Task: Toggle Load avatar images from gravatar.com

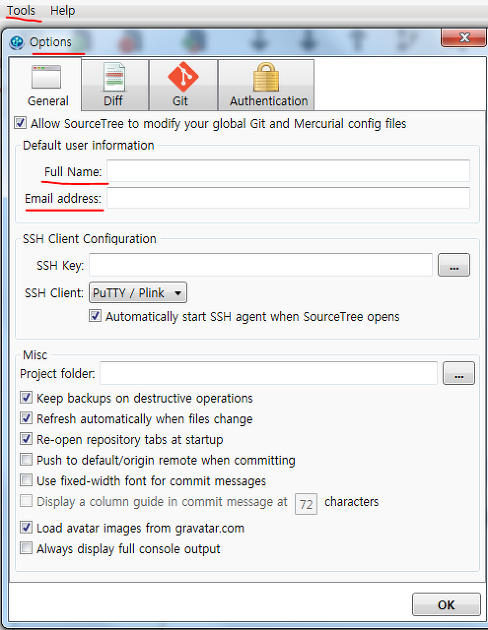Action: pos(27,528)
